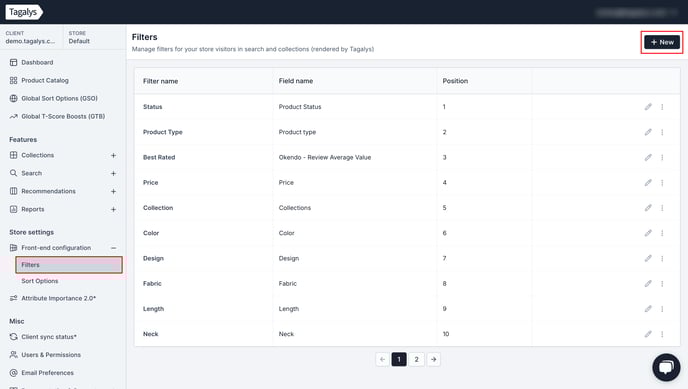Viewport: 688px width, 389px height.
Task: Click the + New filter button
Action: tap(662, 42)
